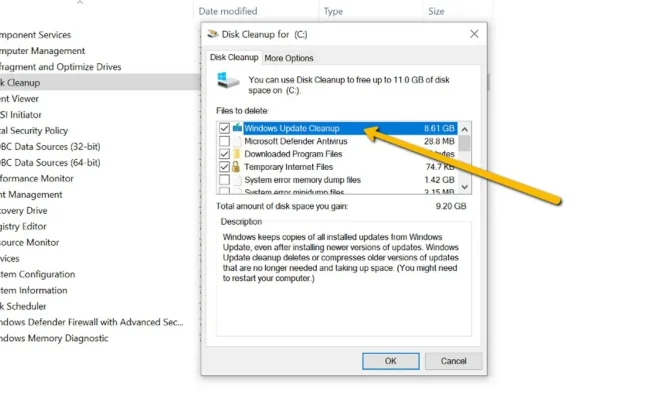The width and height of the screenshot is (660, 400).
Task: Select the Disk Cleanup tab
Action: point(233,58)
